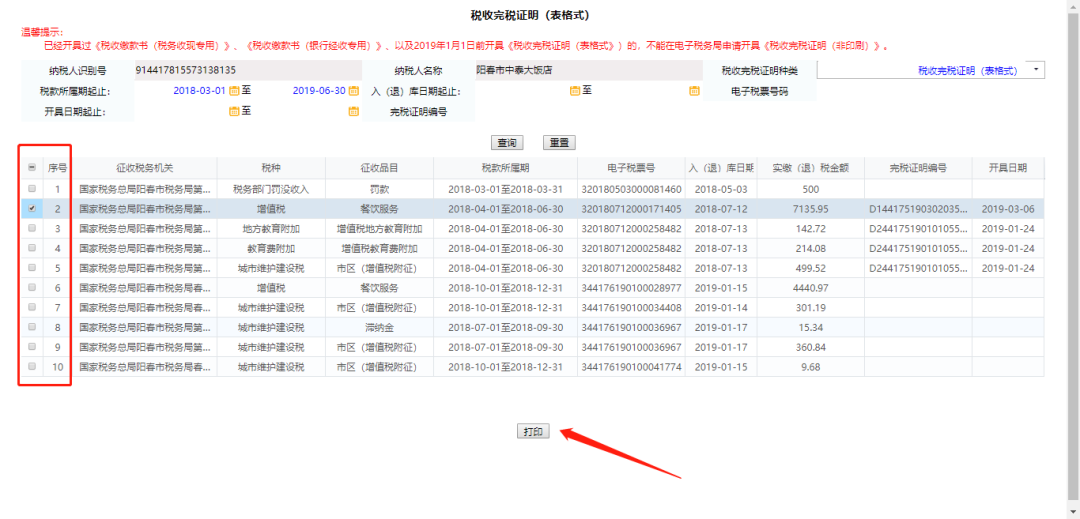Screen dimensions: 1080x519
Task: Open calendar for 开具日期 start date
Action: click(234, 111)
